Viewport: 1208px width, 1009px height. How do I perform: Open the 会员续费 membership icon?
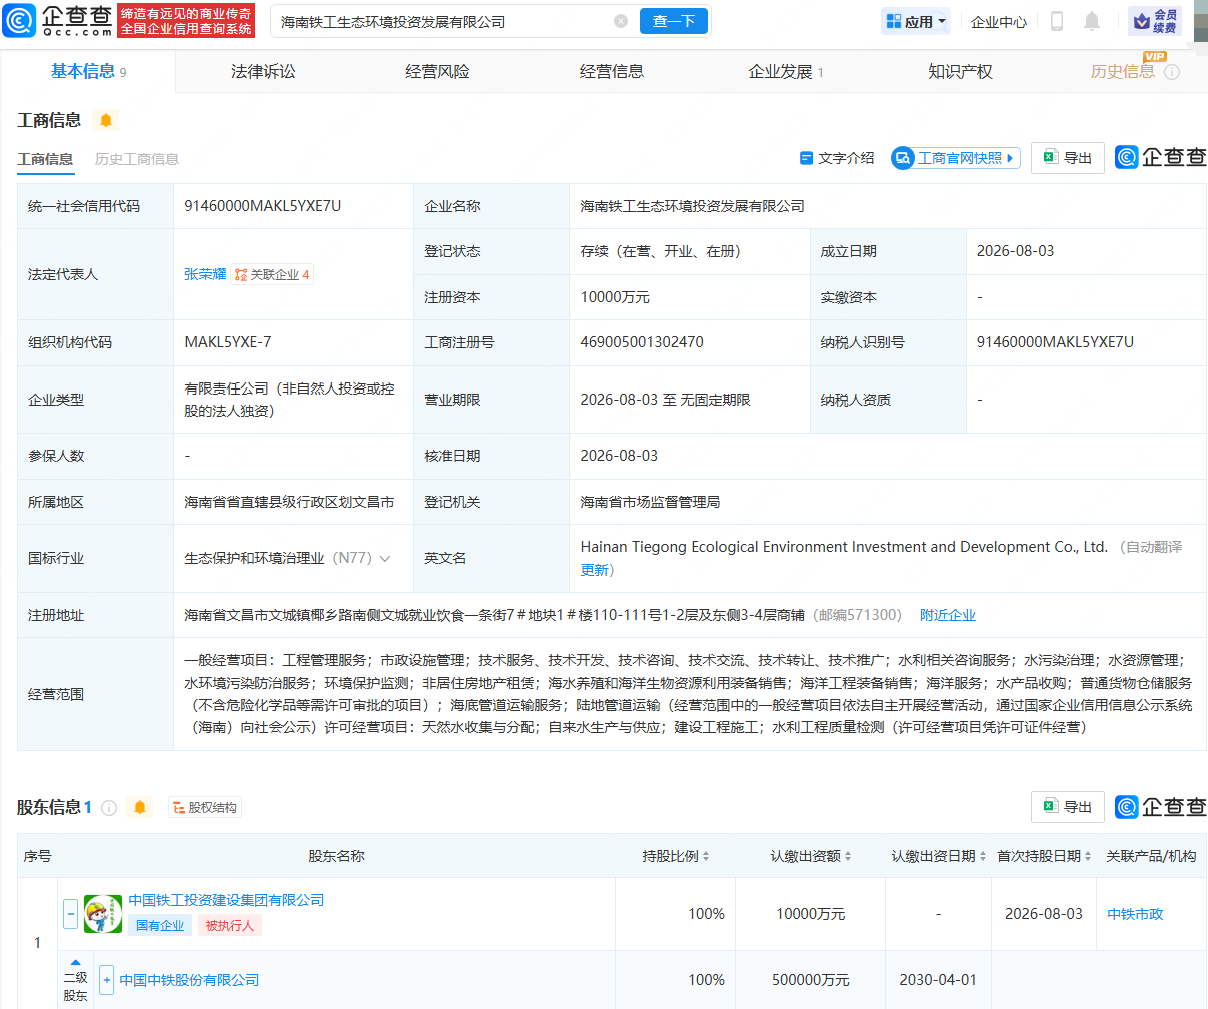click(x=1155, y=21)
